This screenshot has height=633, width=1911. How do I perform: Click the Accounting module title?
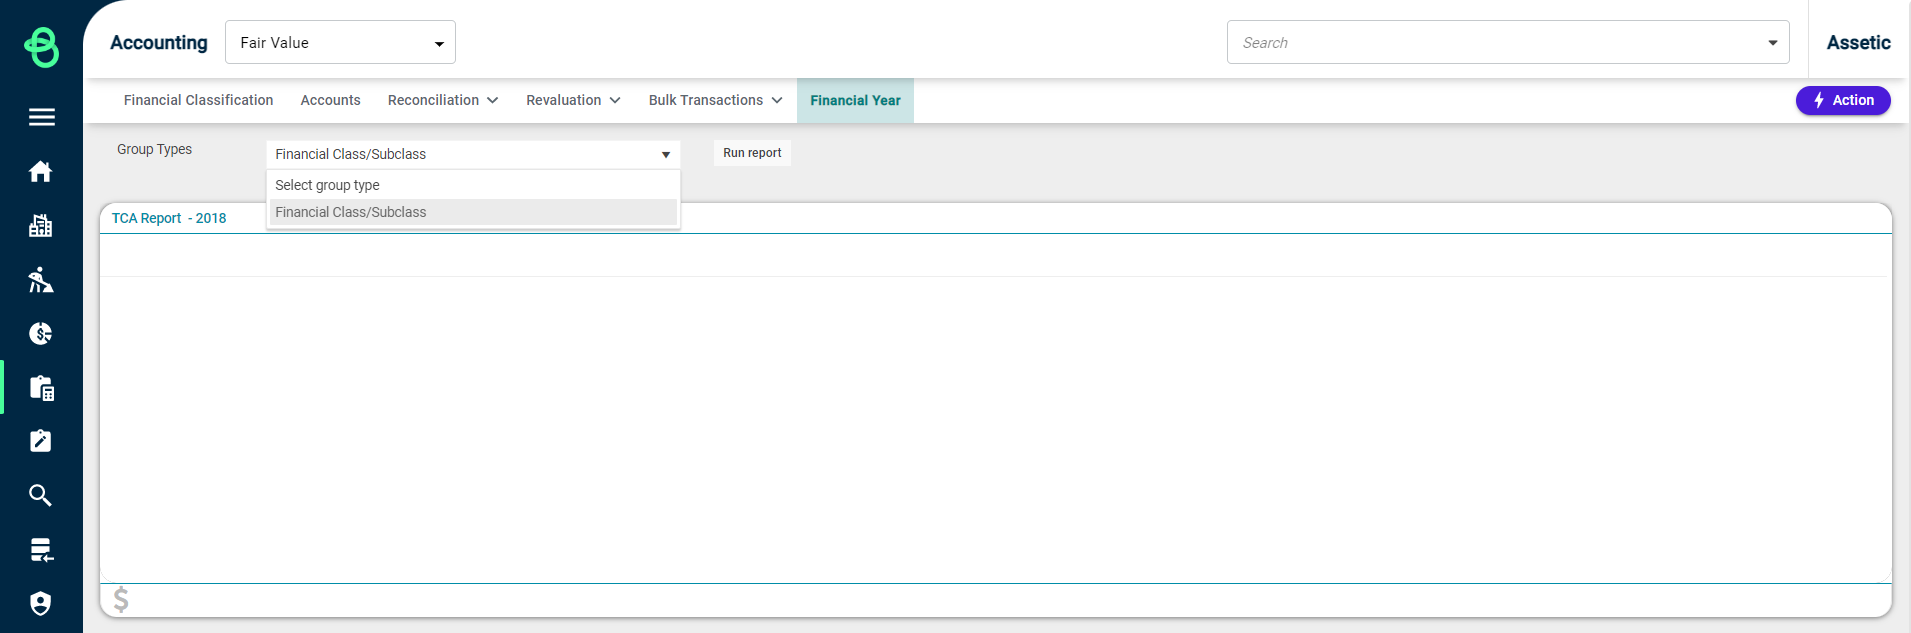(x=159, y=43)
